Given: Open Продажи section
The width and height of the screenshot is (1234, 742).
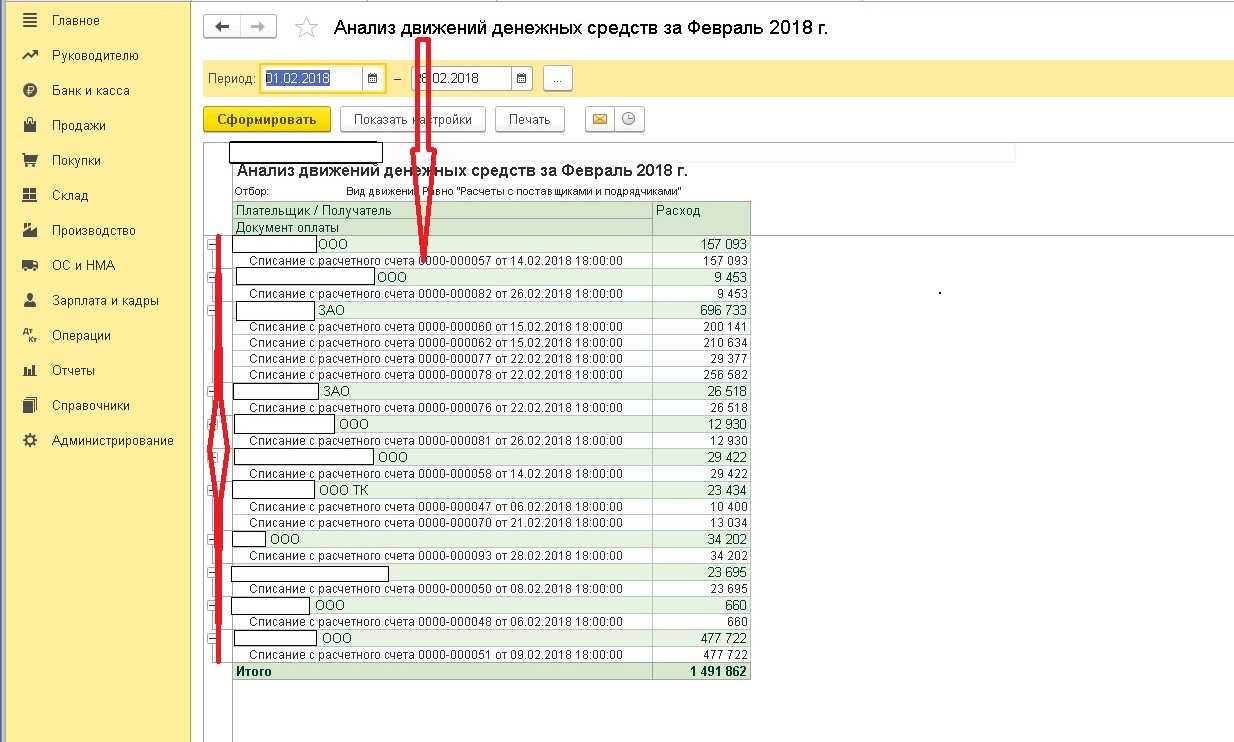Looking at the screenshot, I should pyautogui.click(x=79, y=125).
